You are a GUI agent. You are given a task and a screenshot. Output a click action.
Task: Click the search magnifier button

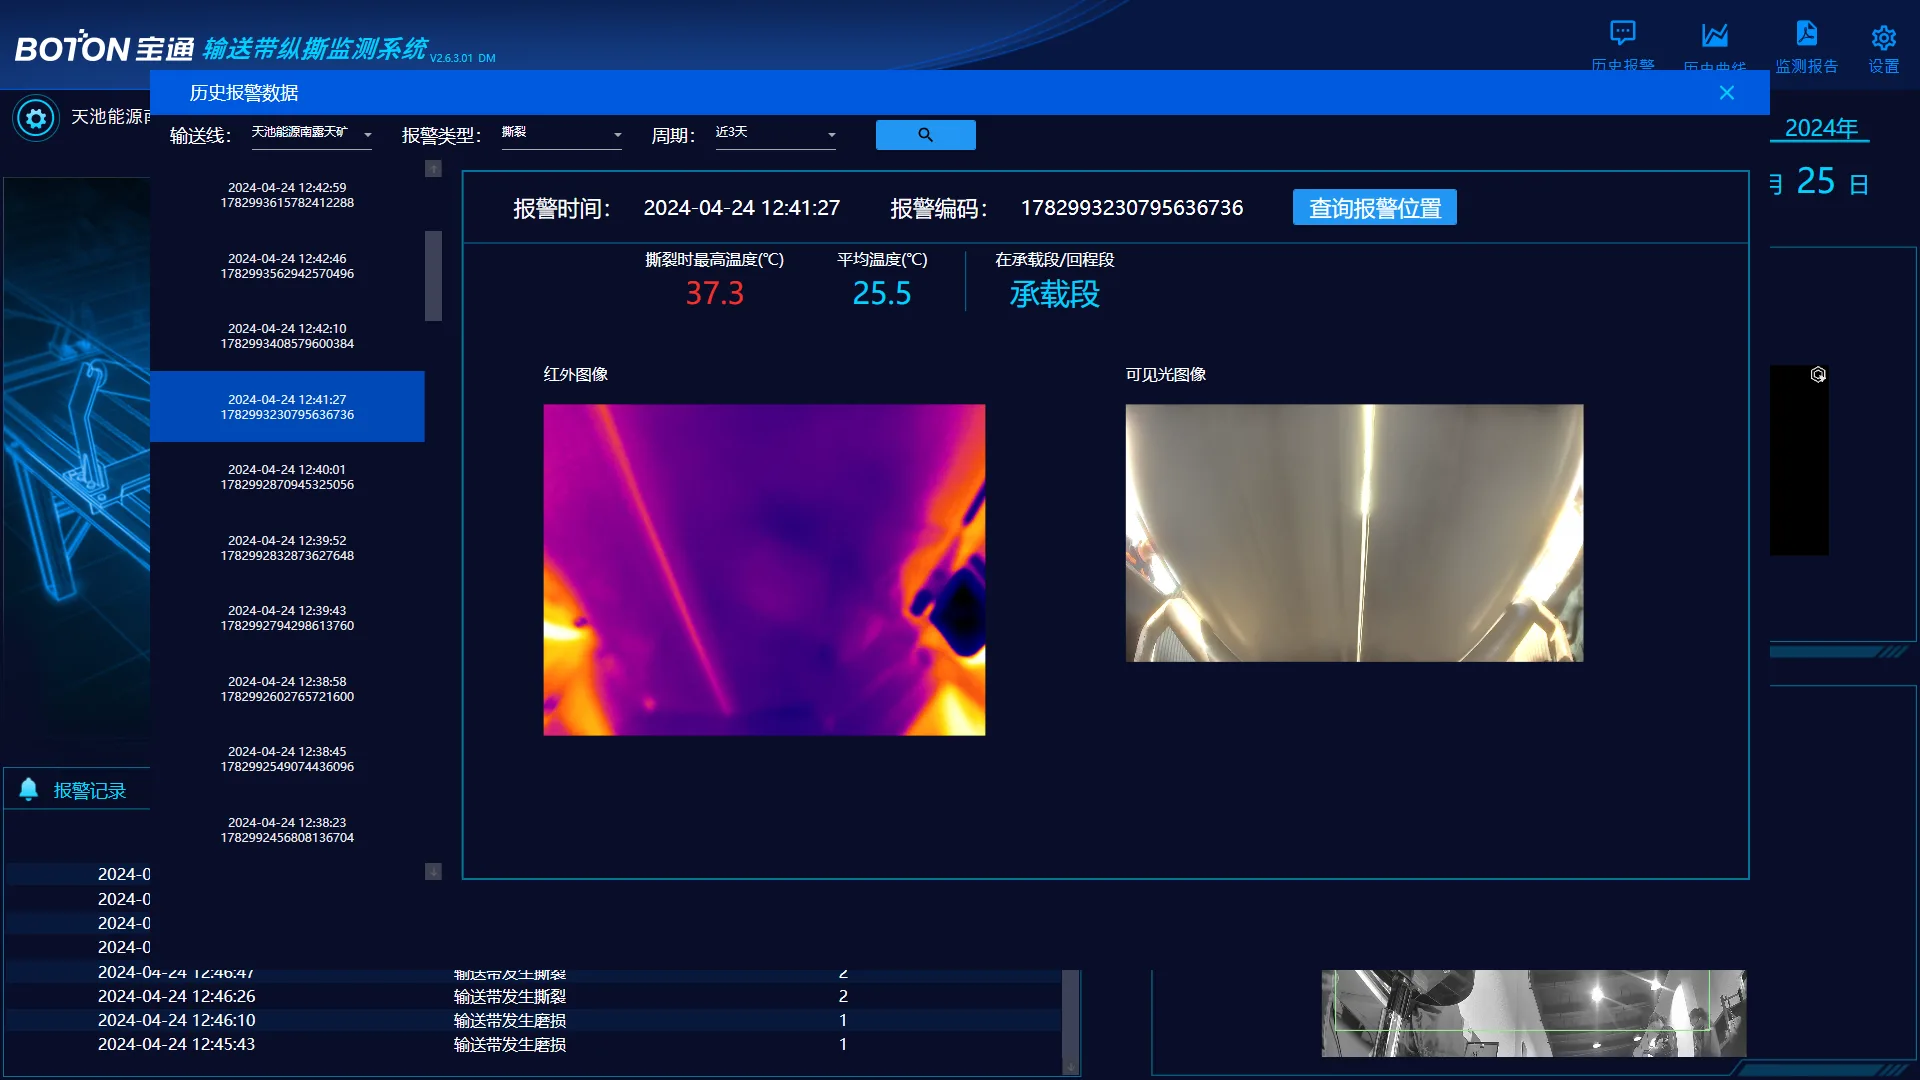click(925, 135)
